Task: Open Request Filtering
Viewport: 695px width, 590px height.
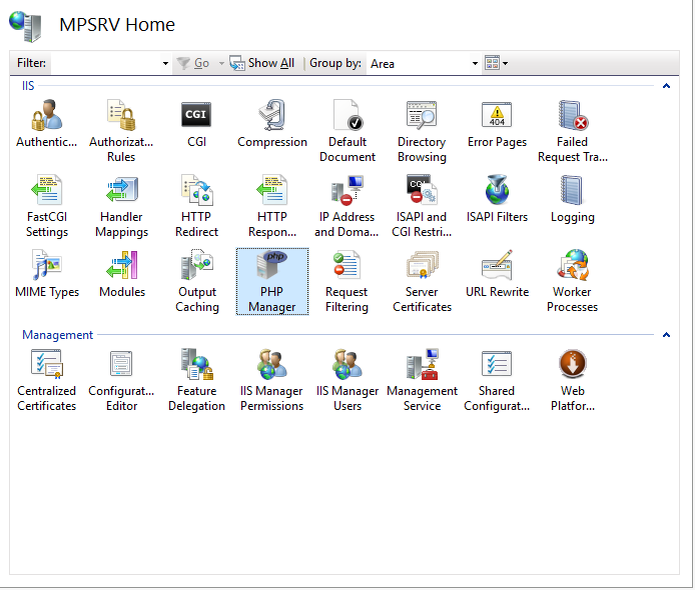Action: (347, 281)
